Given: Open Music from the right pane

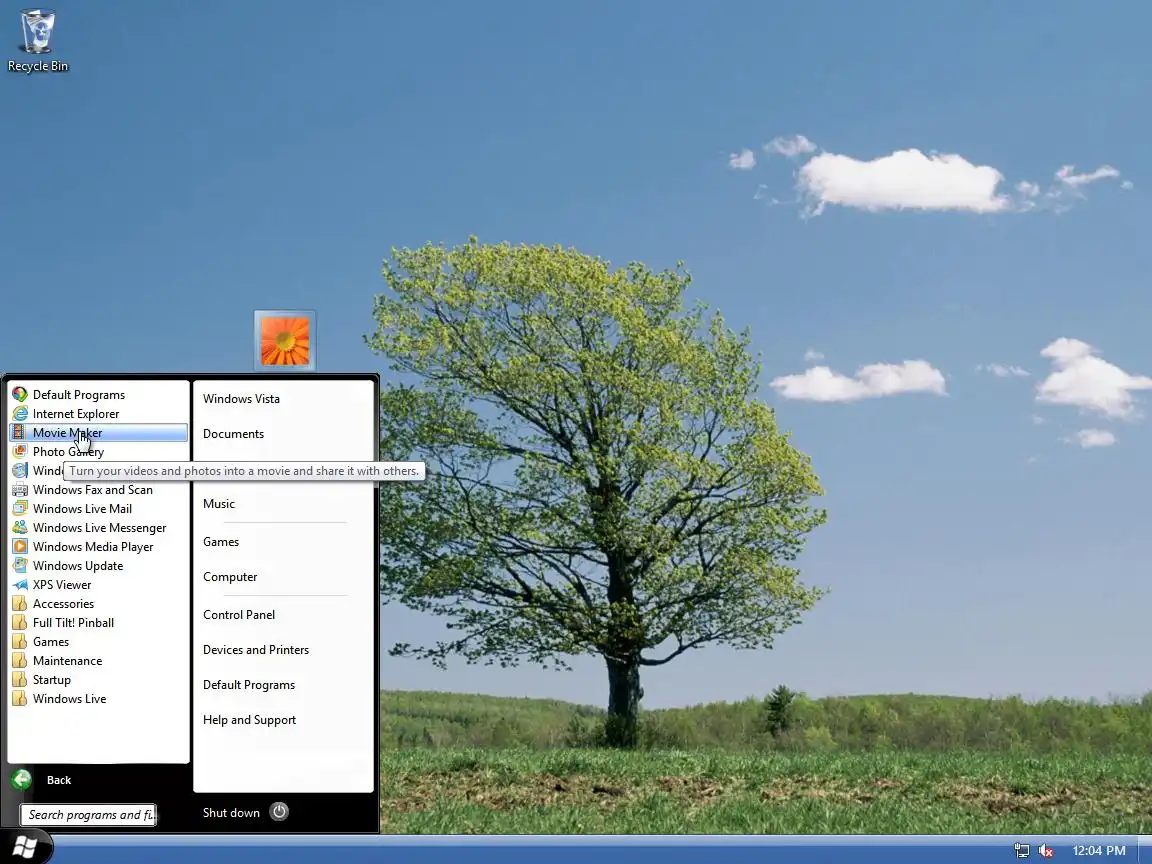Looking at the screenshot, I should click(219, 504).
